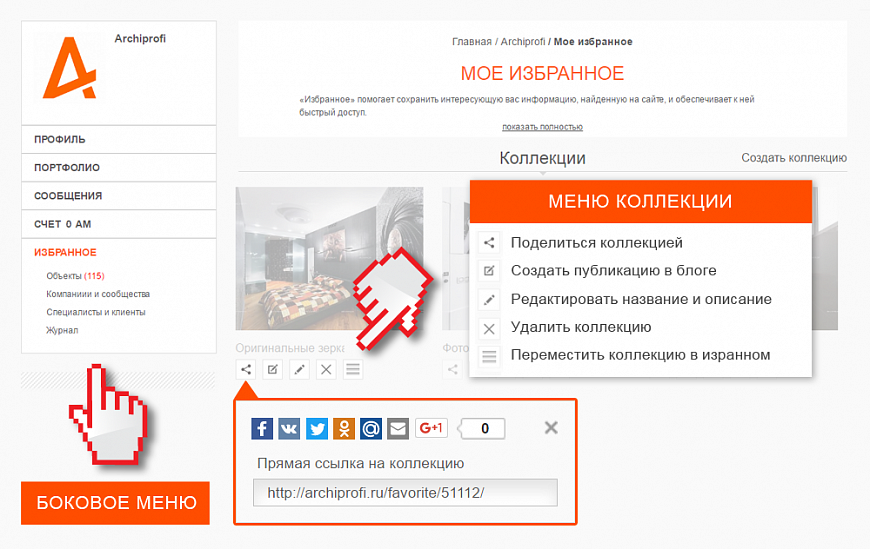Click the create blog publication icon under first collection
Viewport: 870px width, 549px height.
tap(272, 369)
